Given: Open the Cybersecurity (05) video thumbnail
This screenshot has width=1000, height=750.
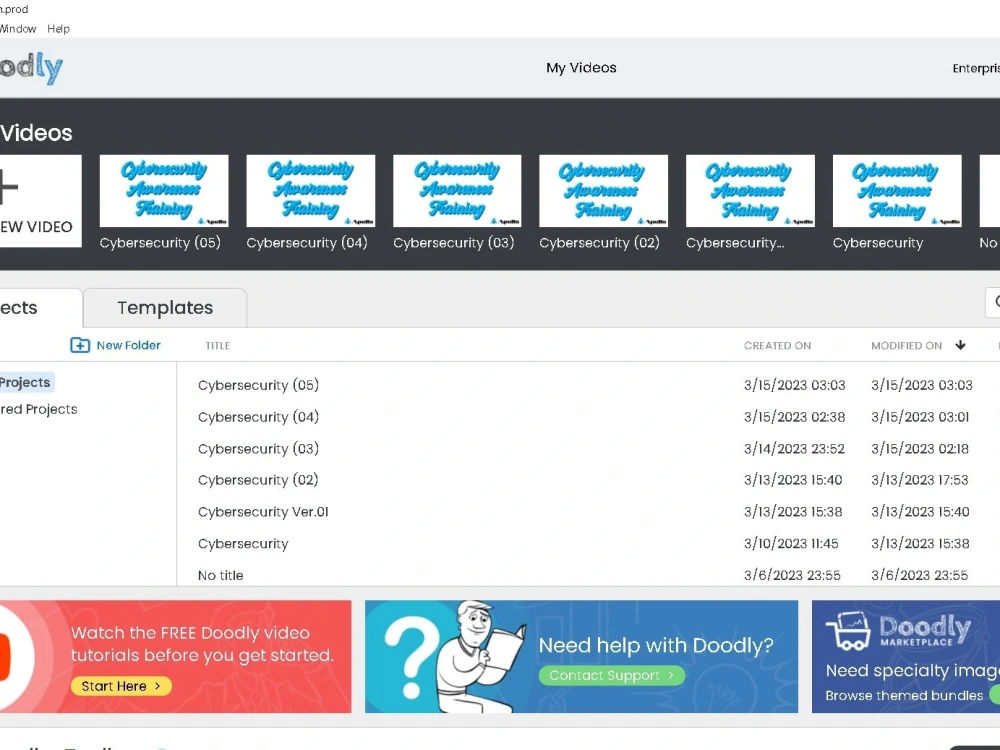Looking at the screenshot, I should coord(164,191).
